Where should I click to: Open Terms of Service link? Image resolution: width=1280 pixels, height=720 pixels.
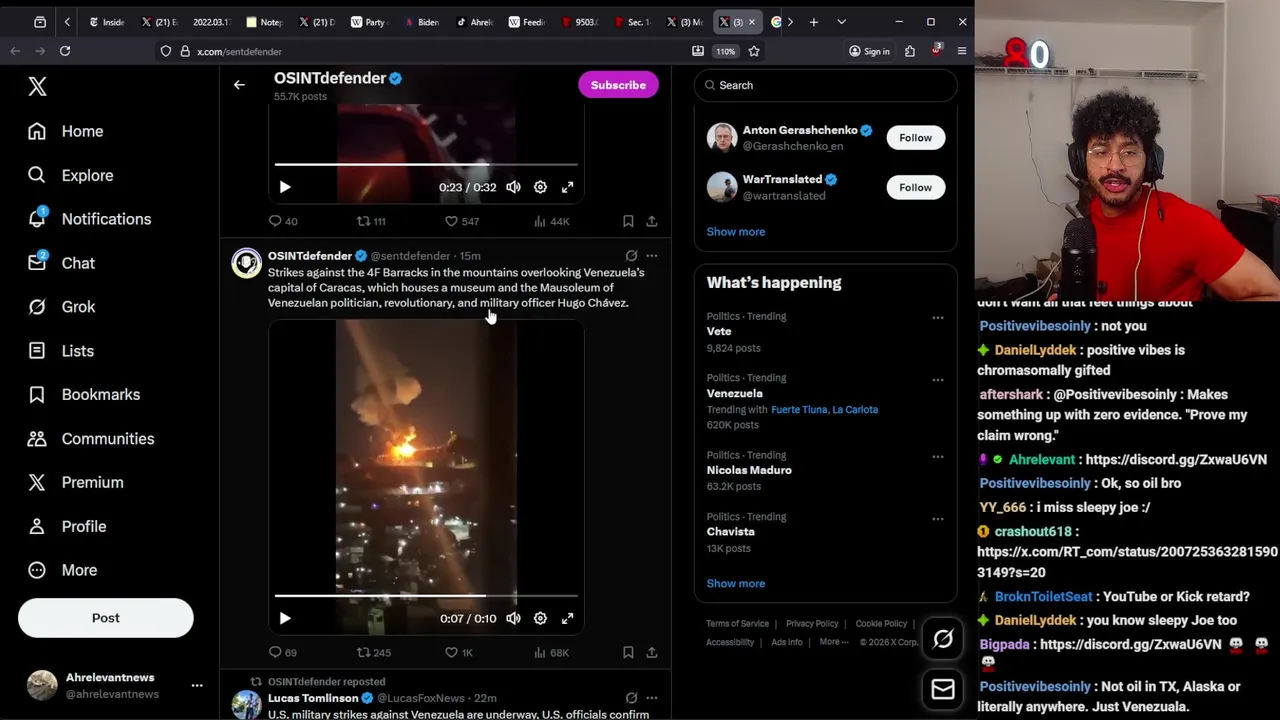coord(738,623)
